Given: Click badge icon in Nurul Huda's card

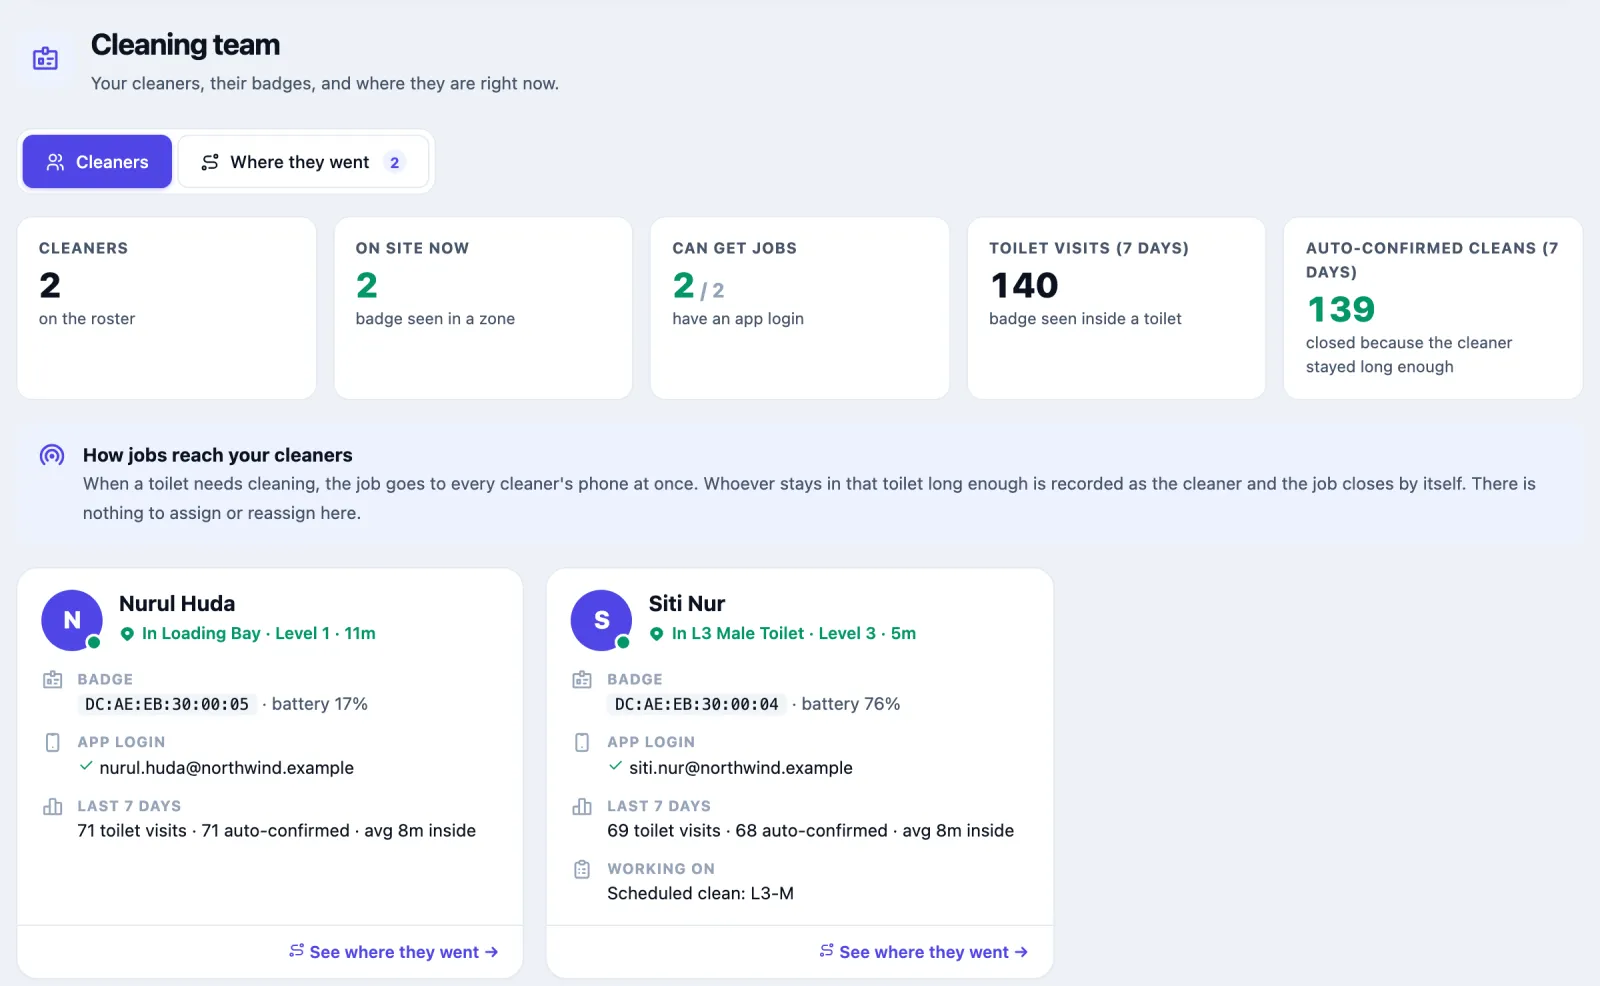Looking at the screenshot, I should 53,680.
